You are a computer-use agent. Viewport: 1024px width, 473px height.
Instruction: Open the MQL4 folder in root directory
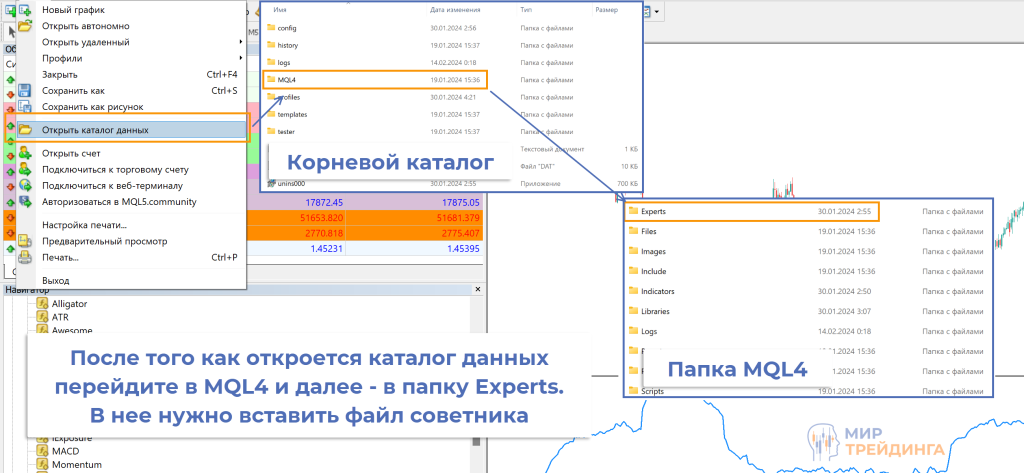[x=287, y=79]
